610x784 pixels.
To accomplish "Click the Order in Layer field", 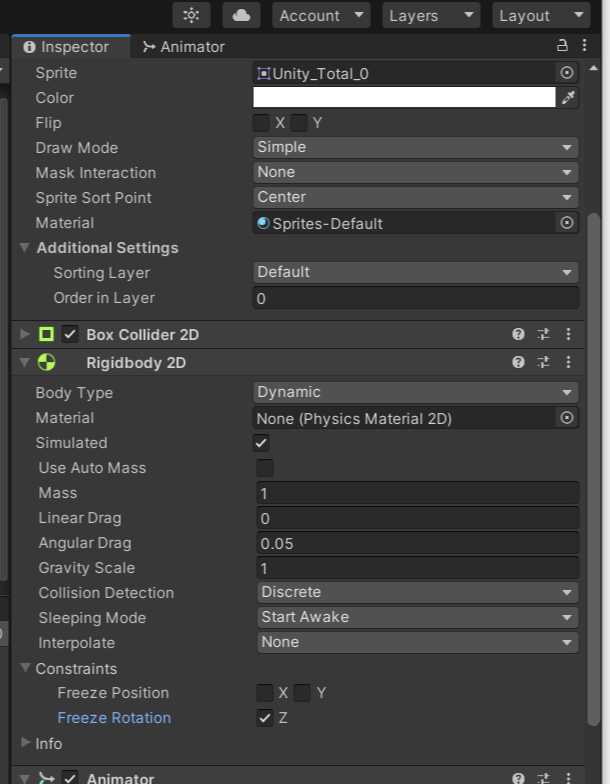I will point(416,298).
